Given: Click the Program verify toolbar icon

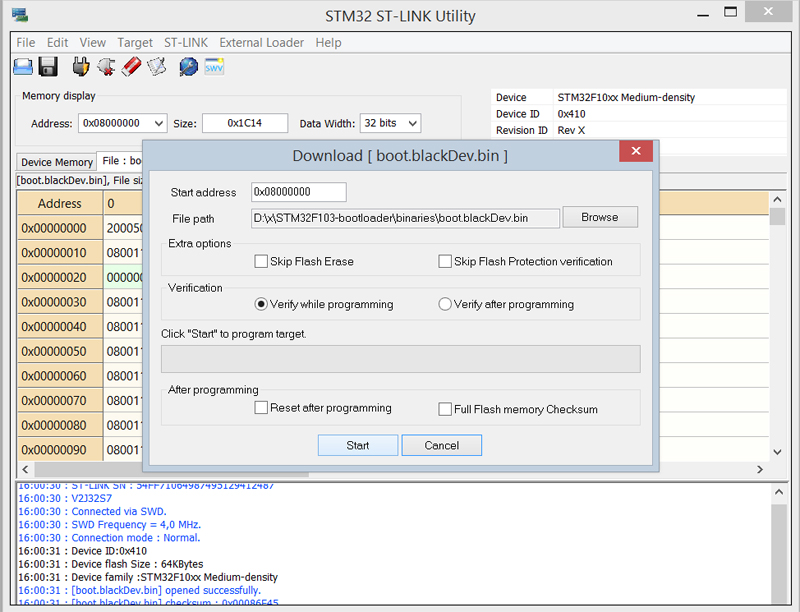Looking at the screenshot, I should click(x=157, y=67).
